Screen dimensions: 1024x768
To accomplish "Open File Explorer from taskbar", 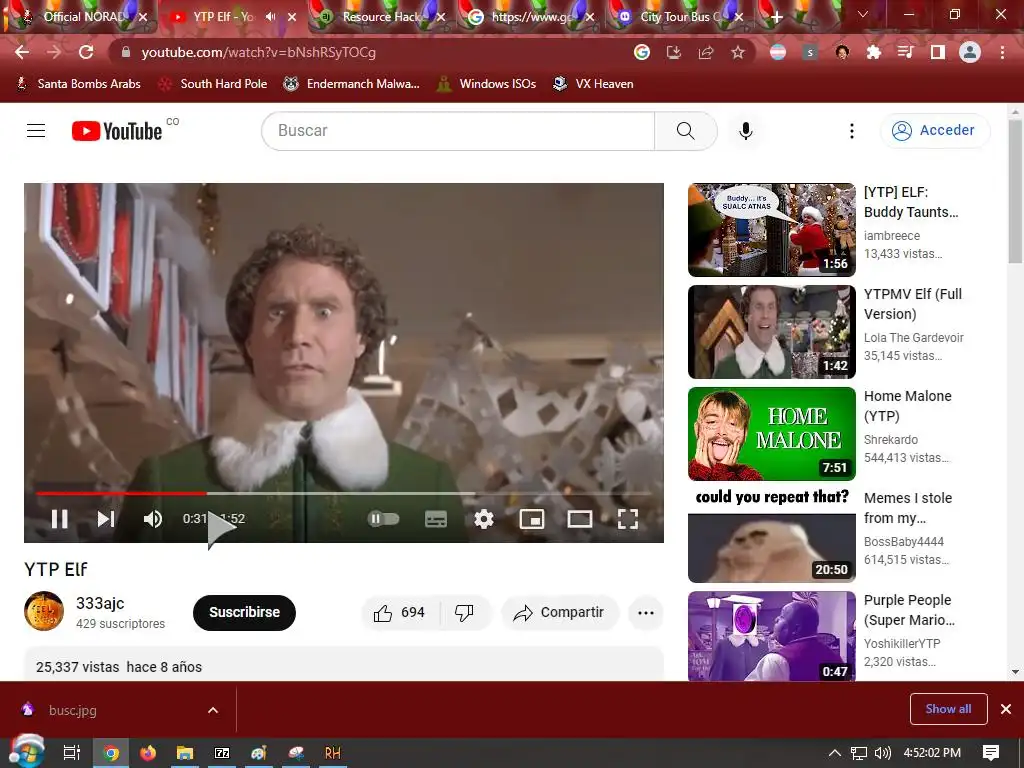I will point(185,753).
